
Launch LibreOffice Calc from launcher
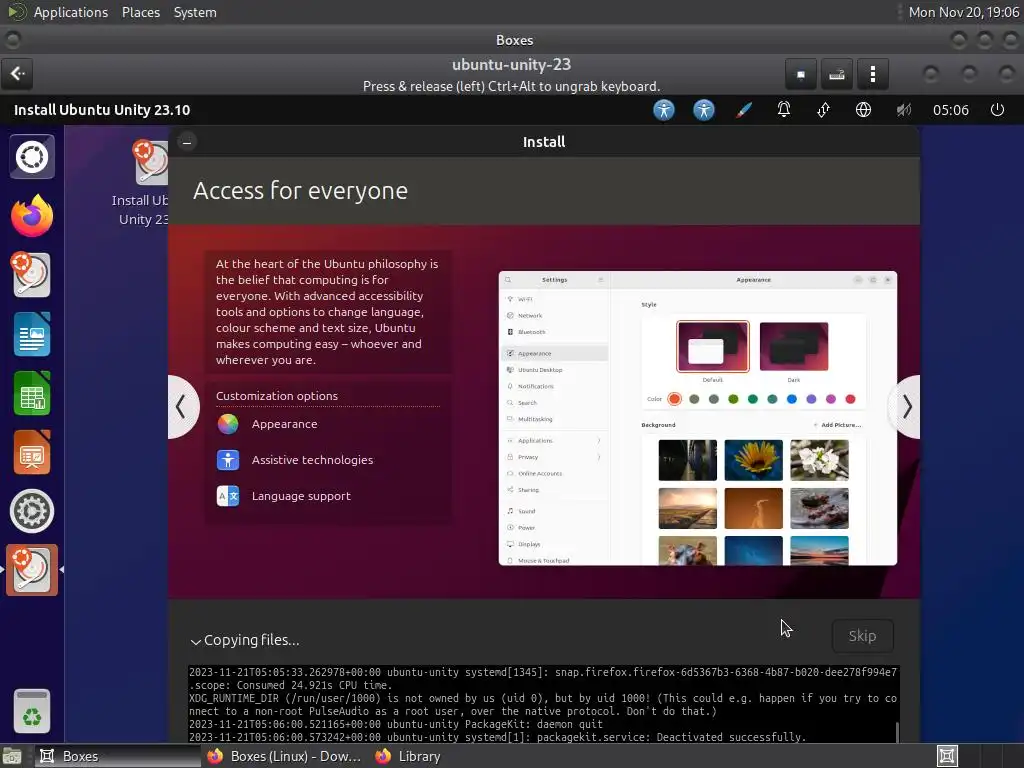pos(32,393)
